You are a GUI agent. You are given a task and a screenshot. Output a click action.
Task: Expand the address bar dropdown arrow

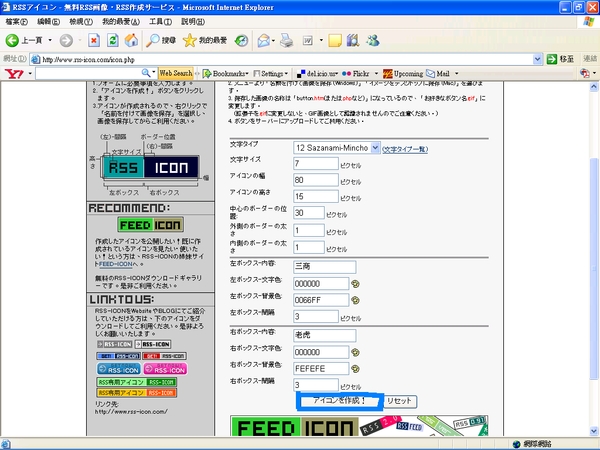click(537, 59)
